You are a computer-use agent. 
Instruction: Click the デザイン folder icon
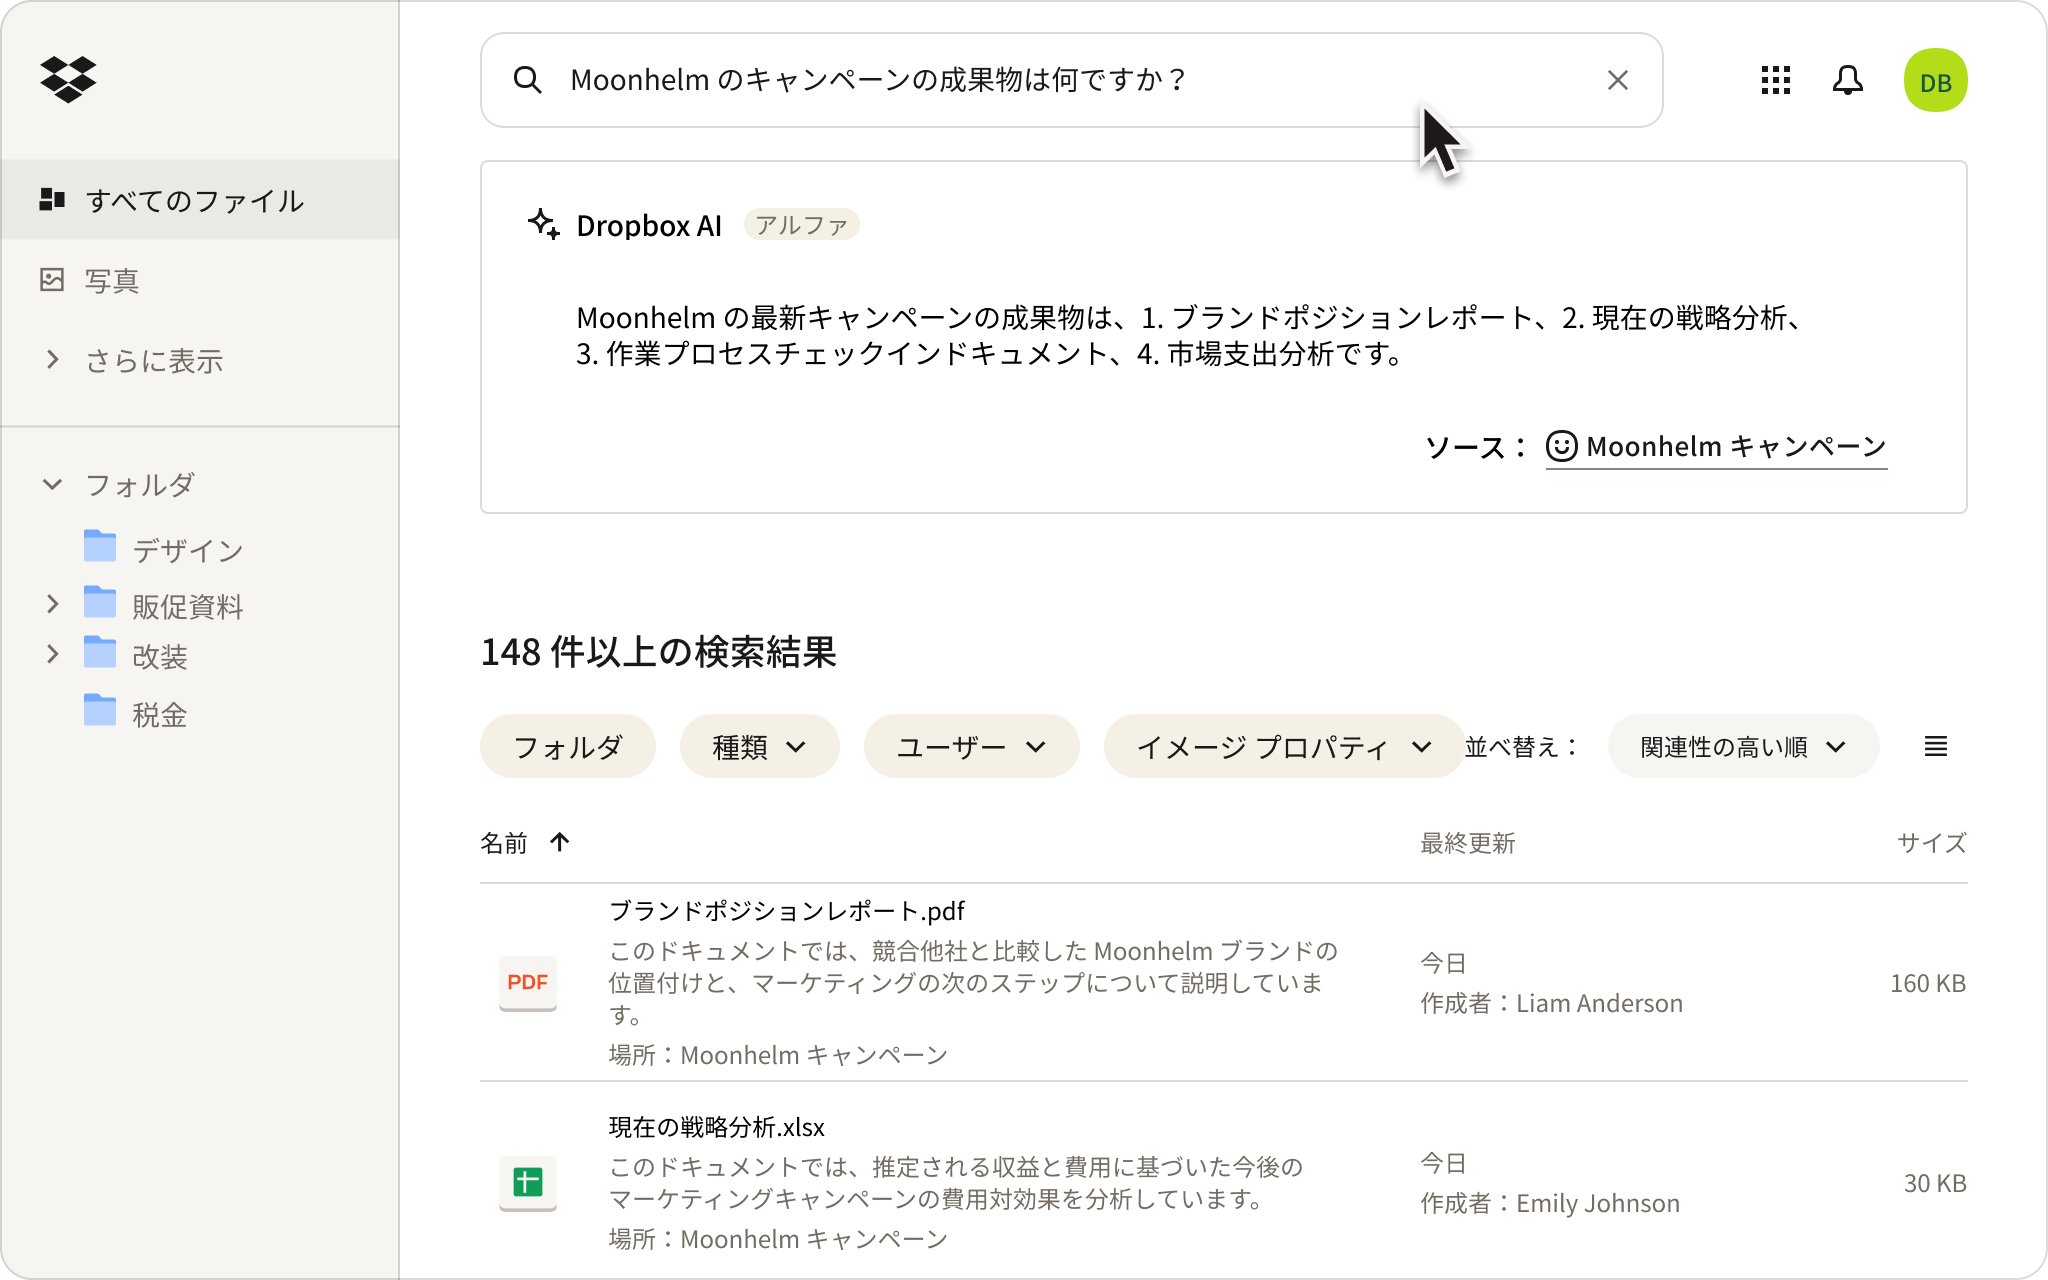pyautogui.click(x=100, y=546)
